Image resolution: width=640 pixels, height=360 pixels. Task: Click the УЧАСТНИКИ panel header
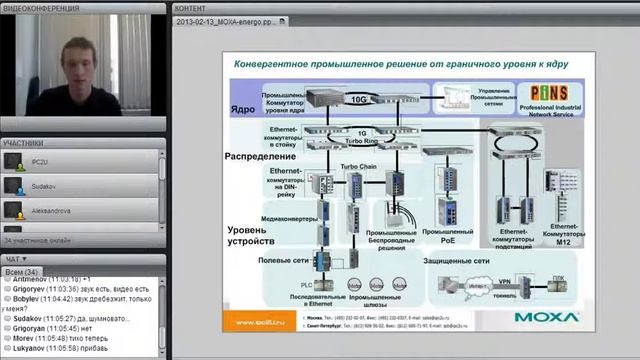pos(83,143)
